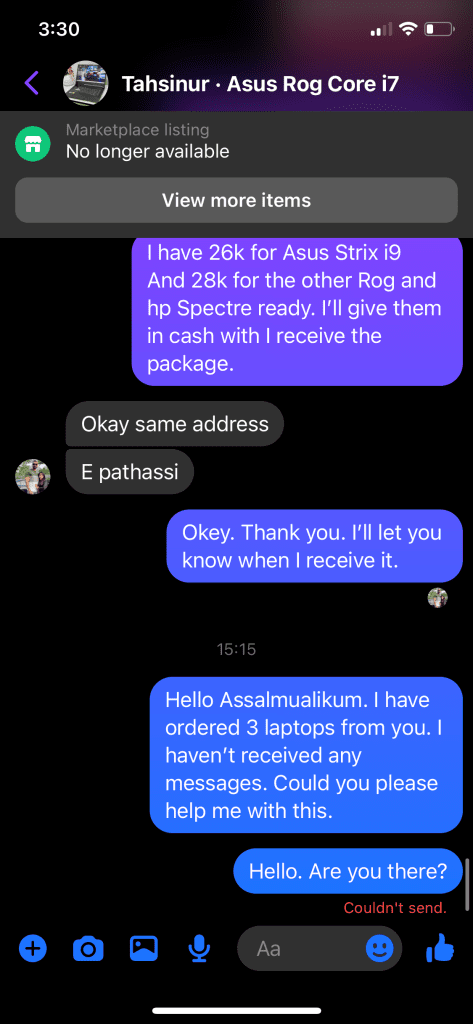Tap the laptop listing thumbnail in header

coord(85,84)
